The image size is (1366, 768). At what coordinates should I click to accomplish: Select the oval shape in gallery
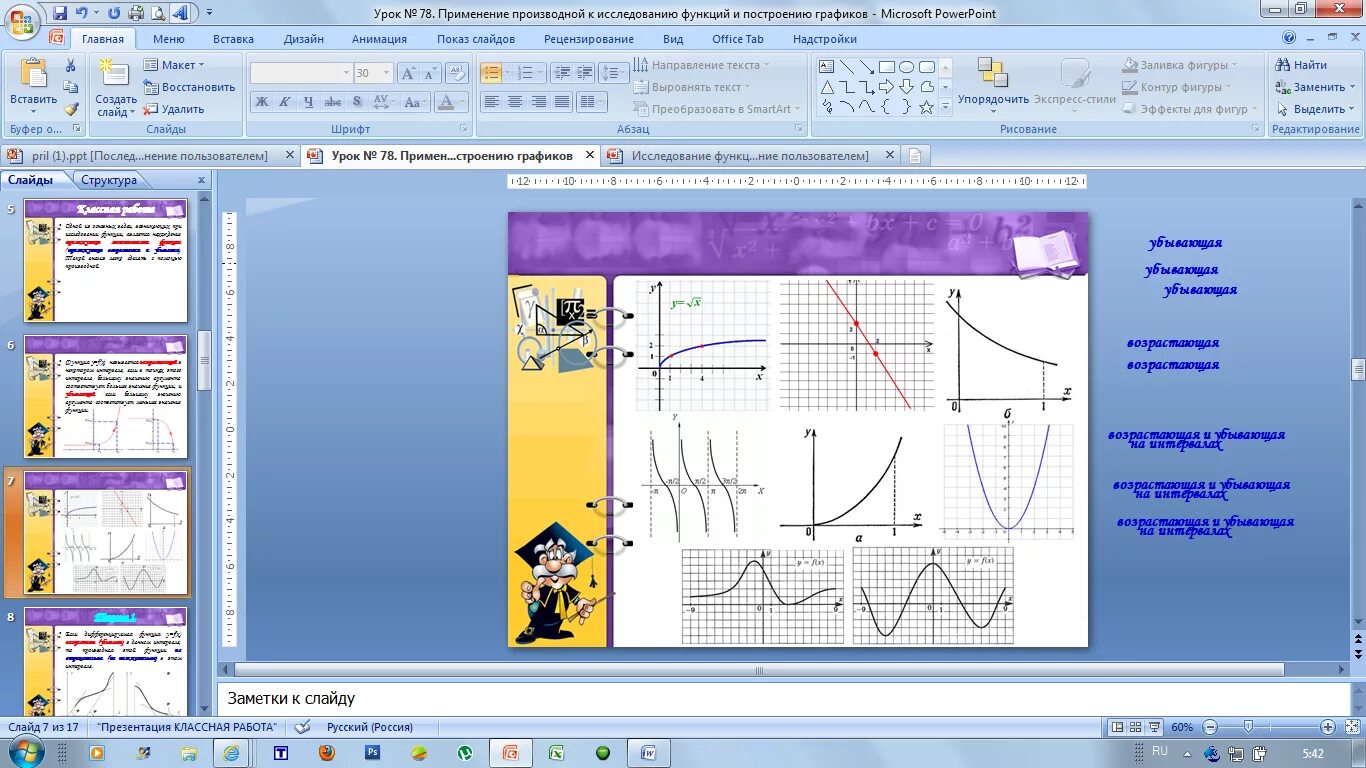pos(906,67)
